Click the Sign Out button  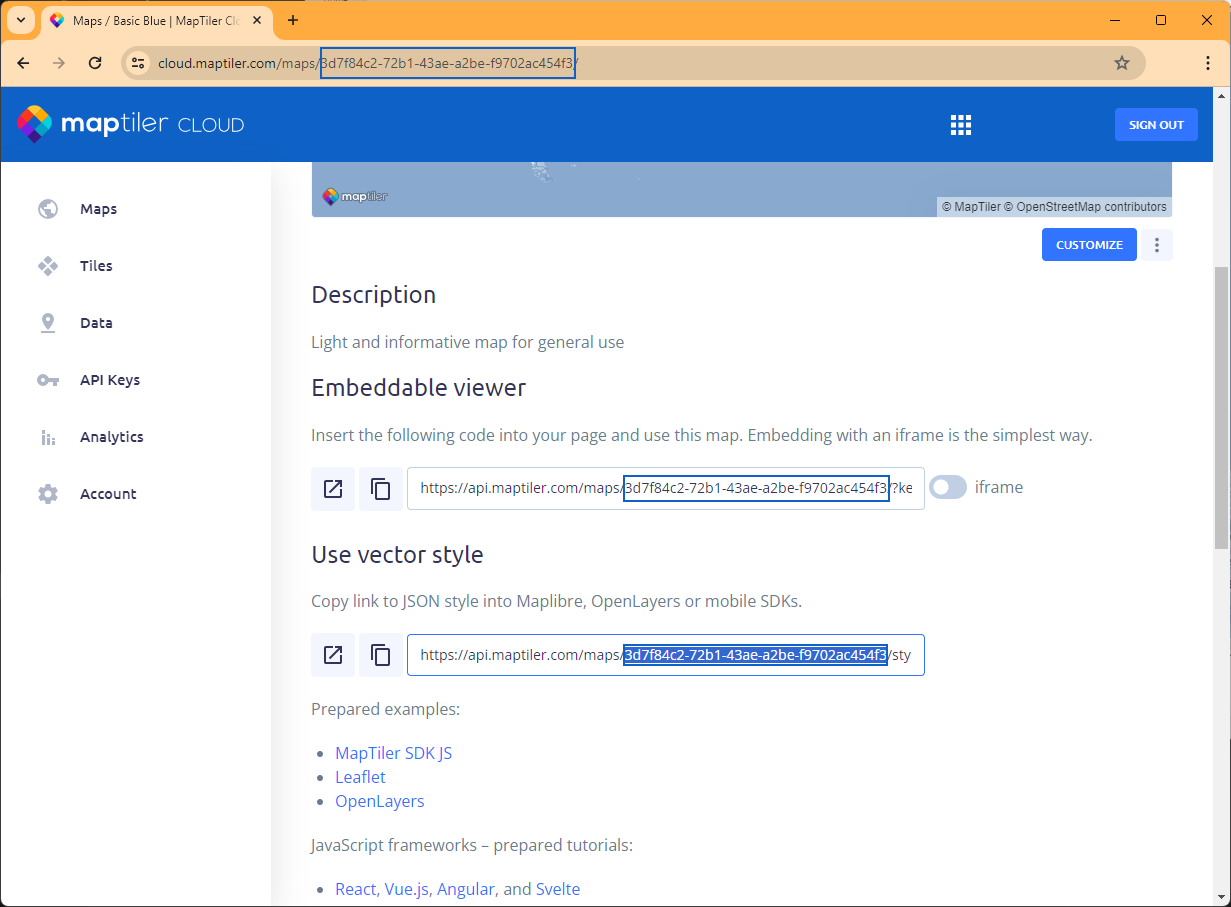coord(1156,125)
